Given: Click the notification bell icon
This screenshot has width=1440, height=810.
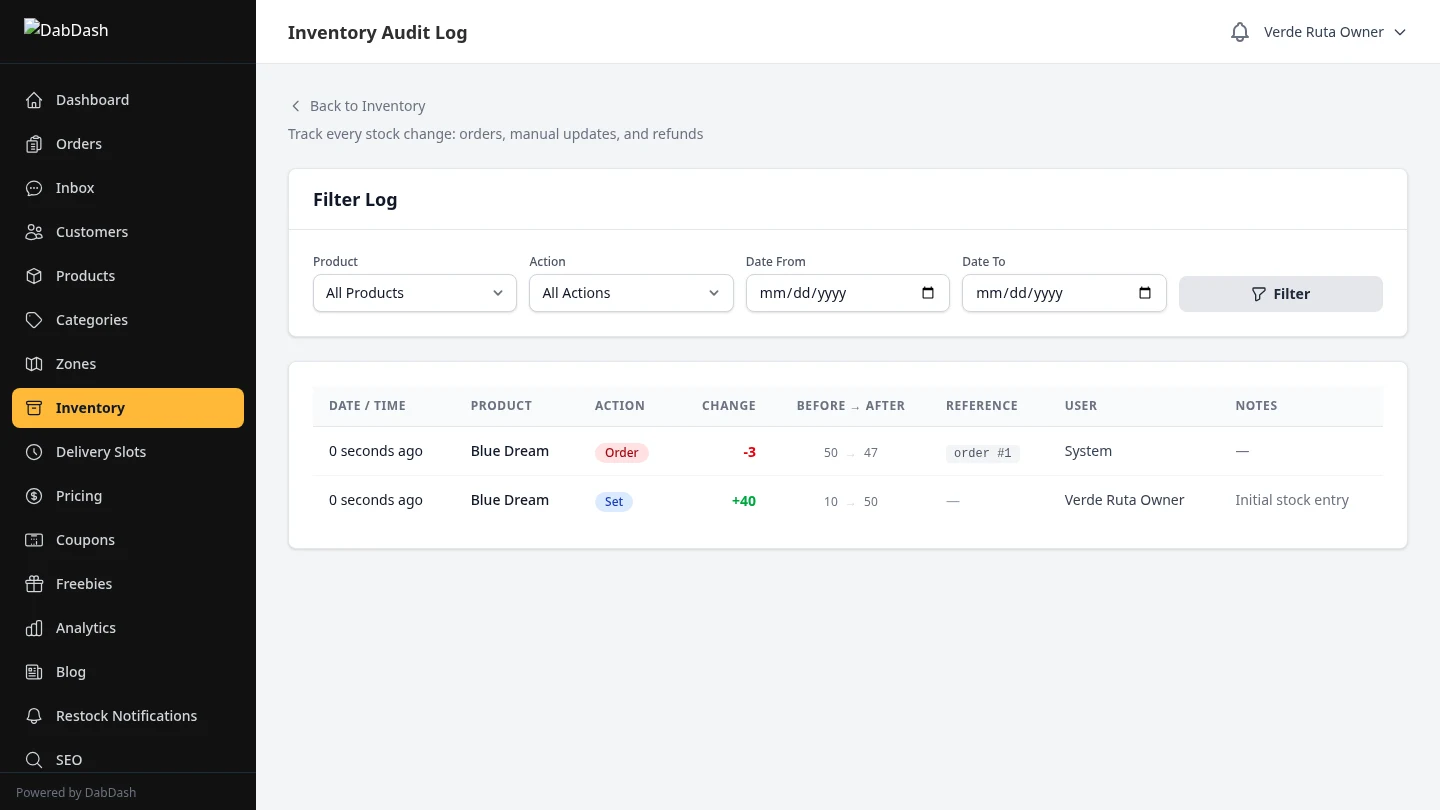Looking at the screenshot, I should [1240, 32].
